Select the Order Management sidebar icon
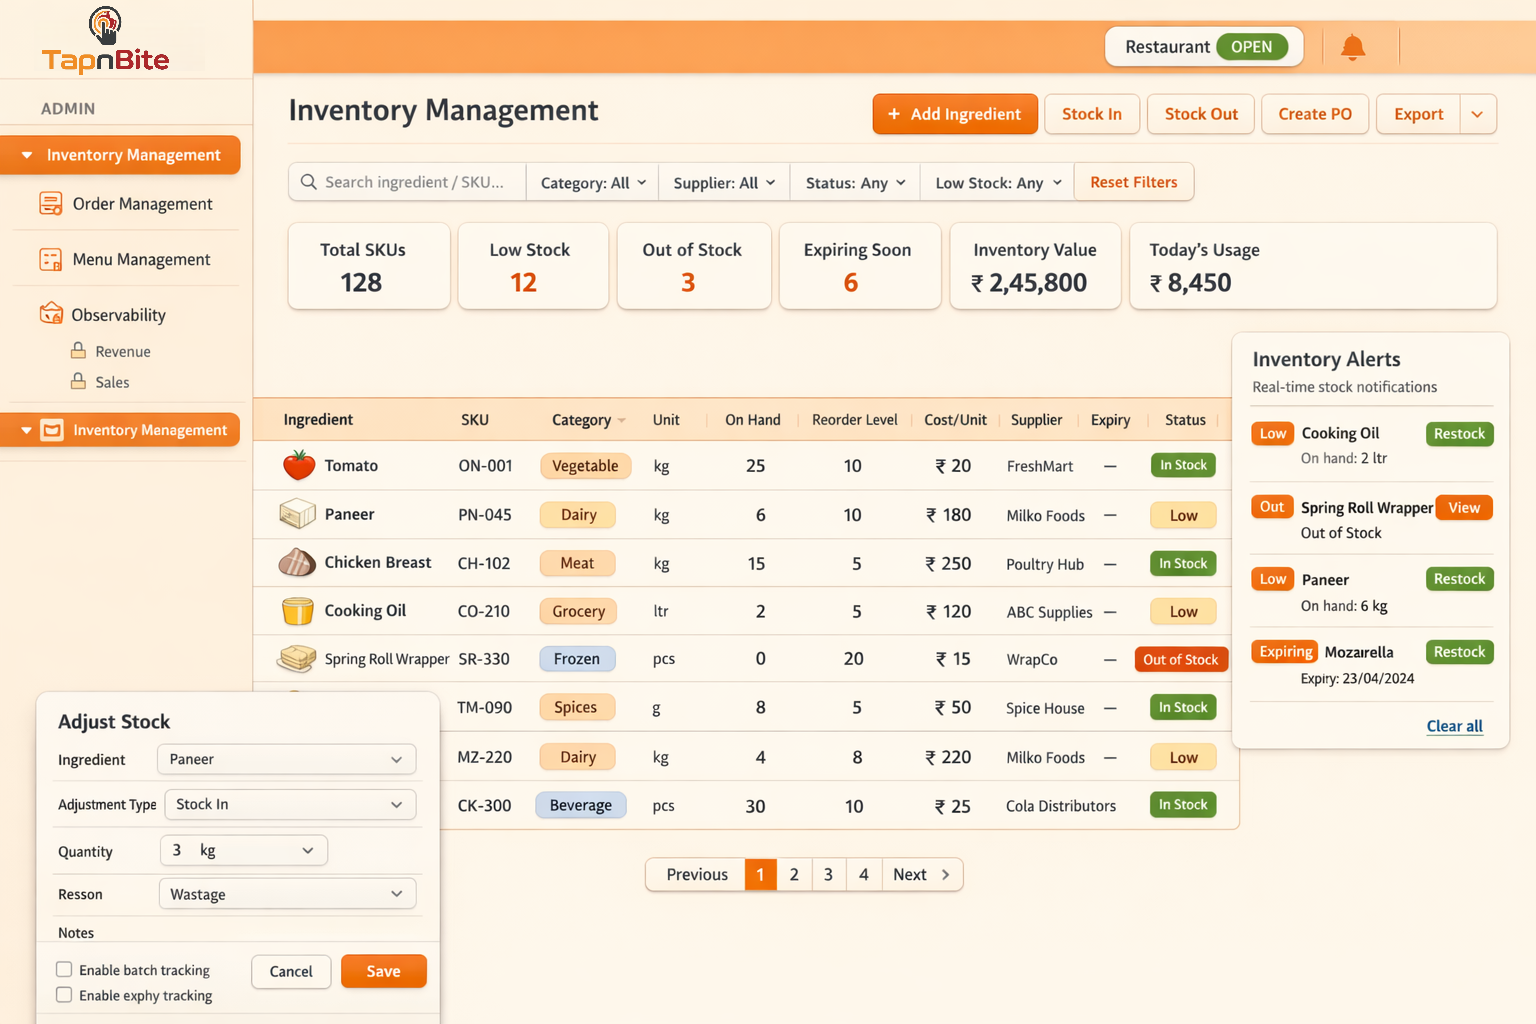1536x1024 pixels. pyautogui.click(x=51, y=203)
